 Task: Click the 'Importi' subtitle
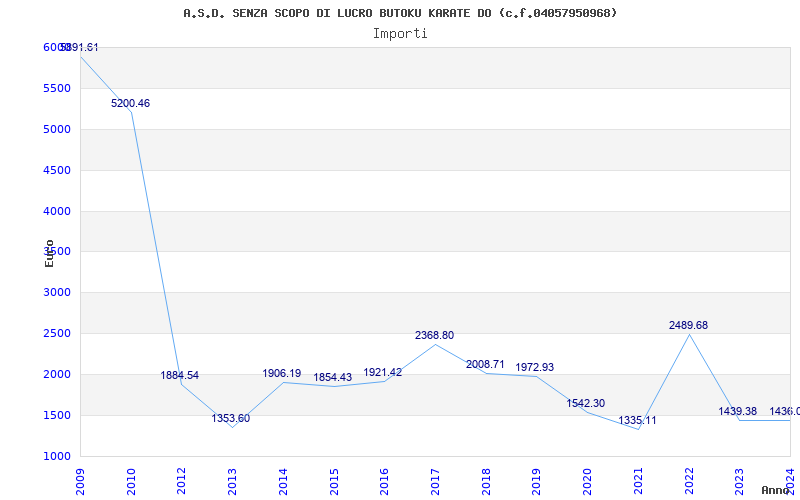point(400,34)
